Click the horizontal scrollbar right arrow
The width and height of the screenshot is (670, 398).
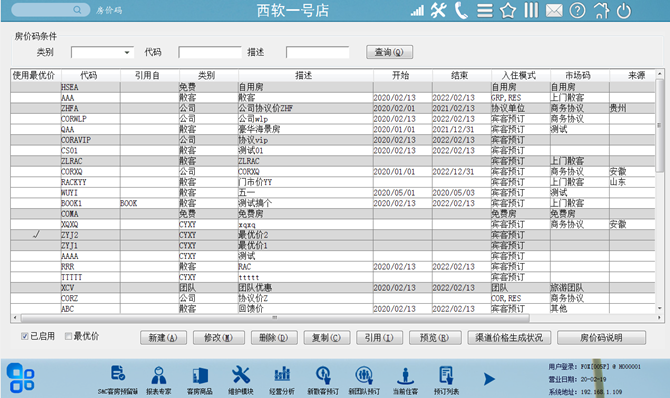pyautogui.click(x=659, y=318)
